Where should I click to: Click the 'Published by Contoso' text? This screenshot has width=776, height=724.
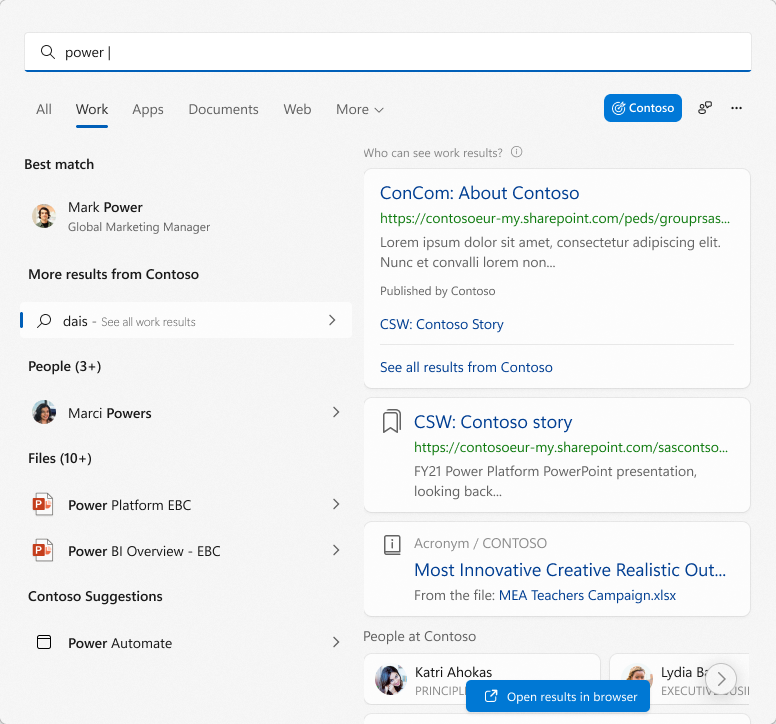(x=437, y=291)
